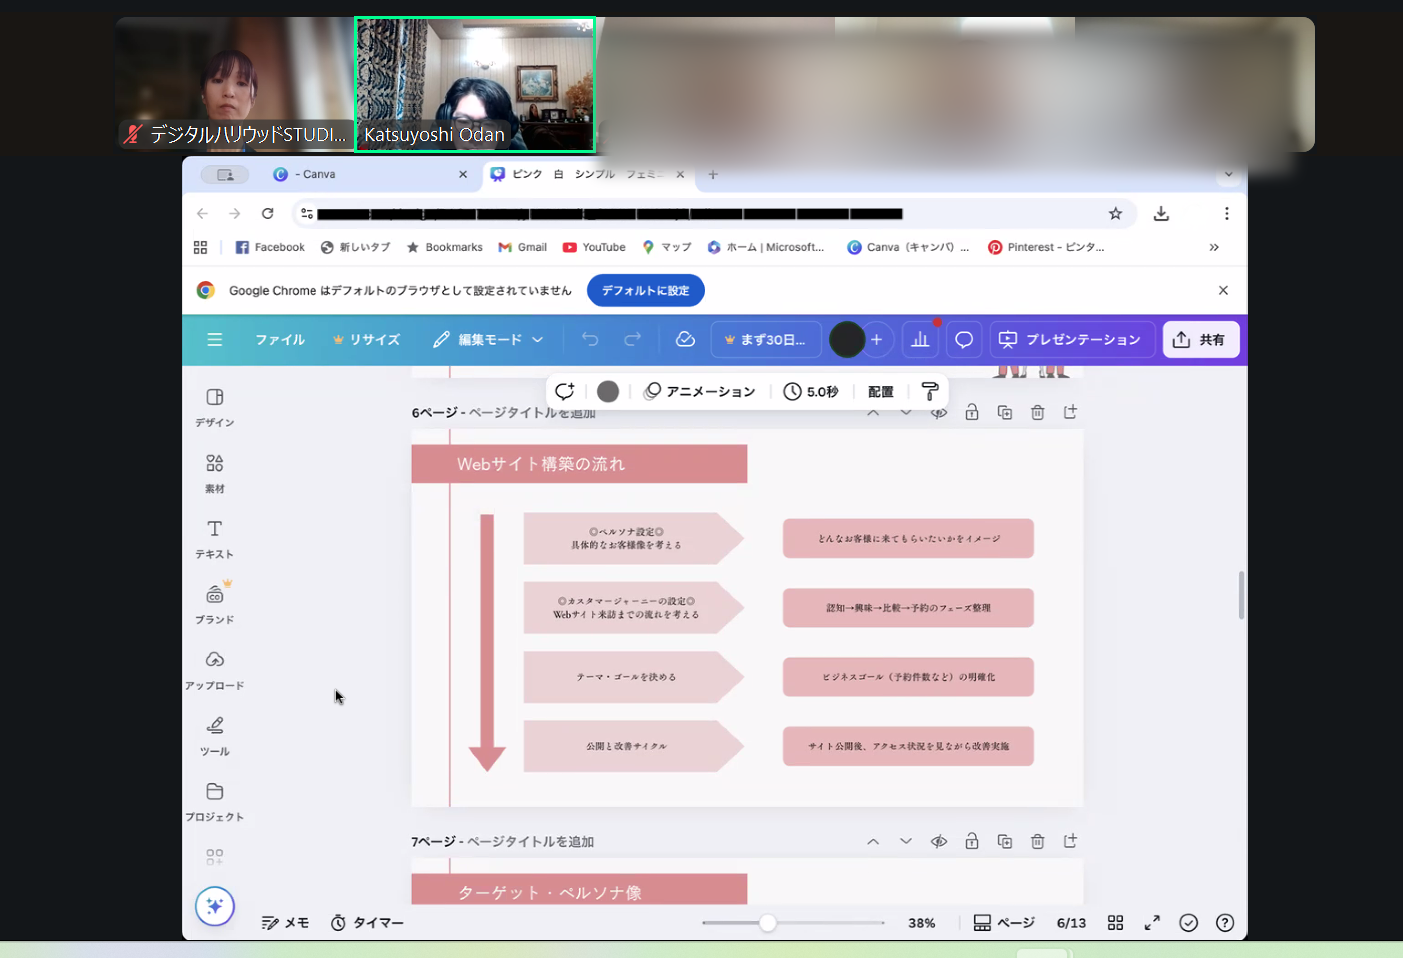Screen dimensions: 1403x958
Task: Open the アップロード panel
Action: click(214, 669)
